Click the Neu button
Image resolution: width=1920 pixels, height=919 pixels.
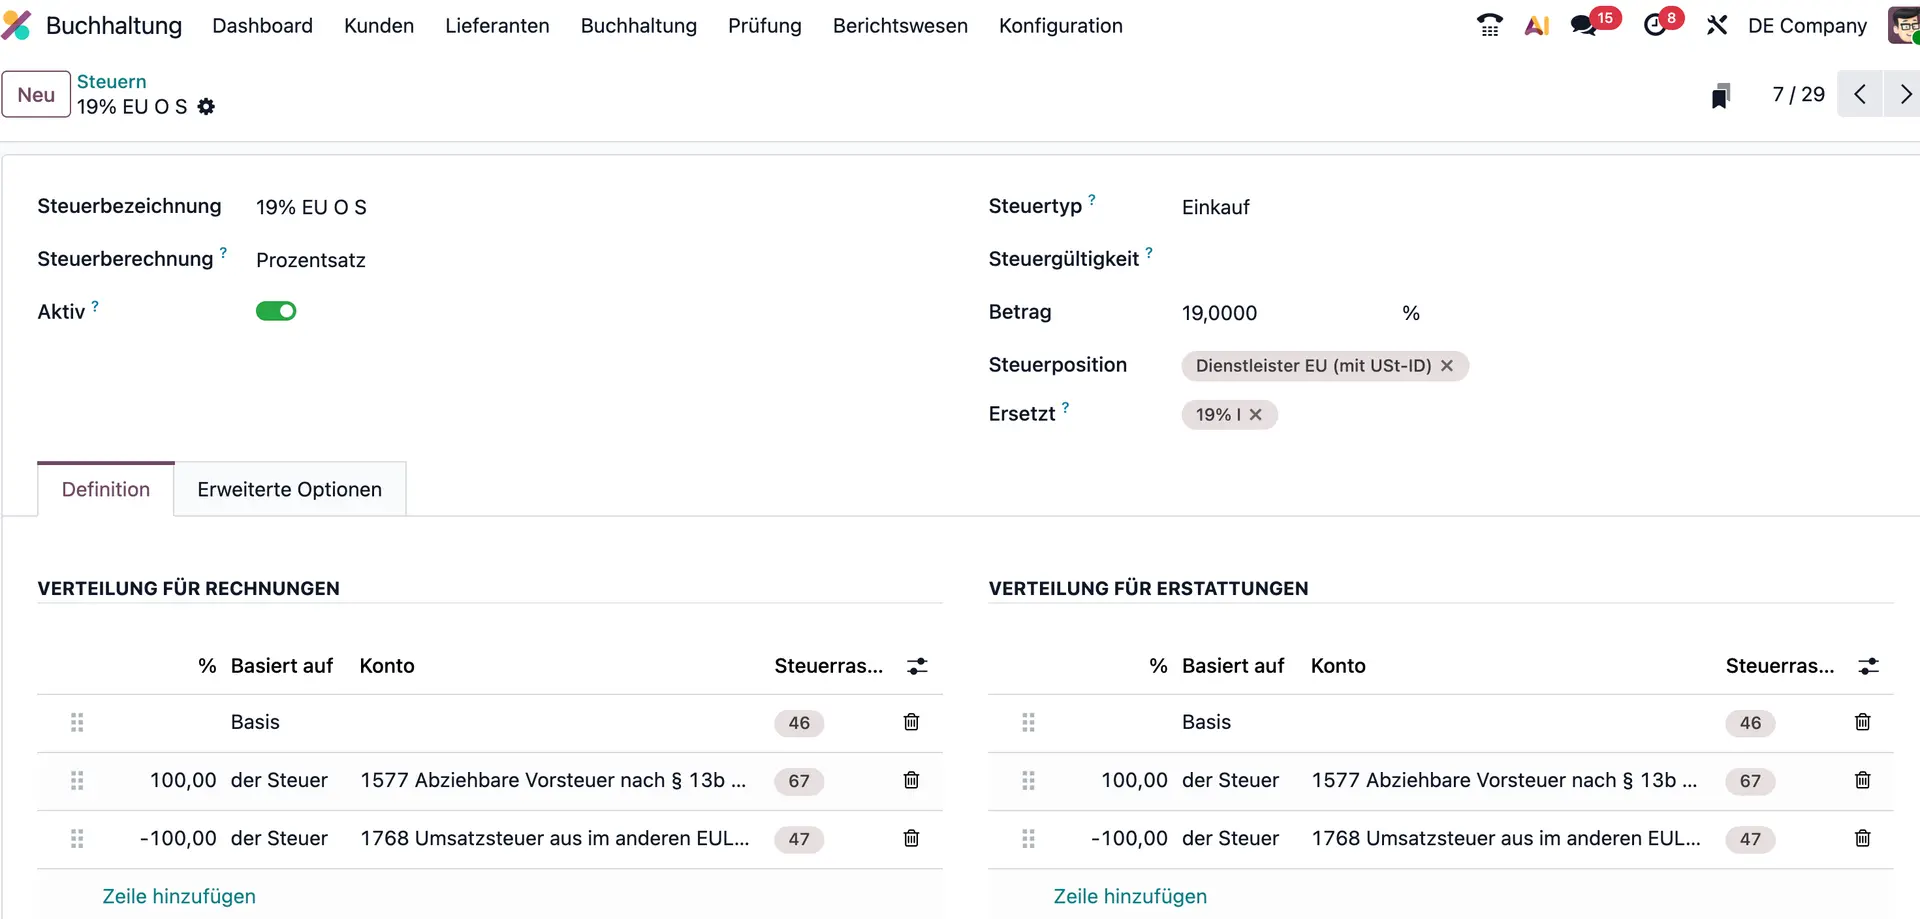pyautogui.click(x=36, y=93)
